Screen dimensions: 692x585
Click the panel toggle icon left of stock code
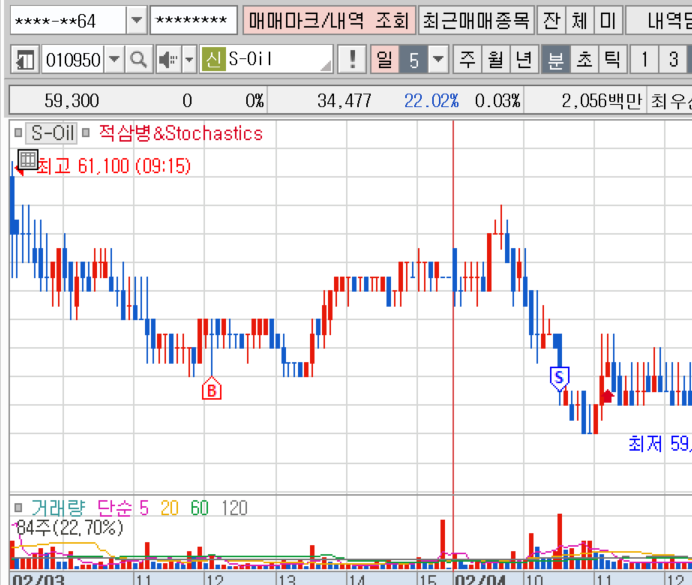point(26,60)
